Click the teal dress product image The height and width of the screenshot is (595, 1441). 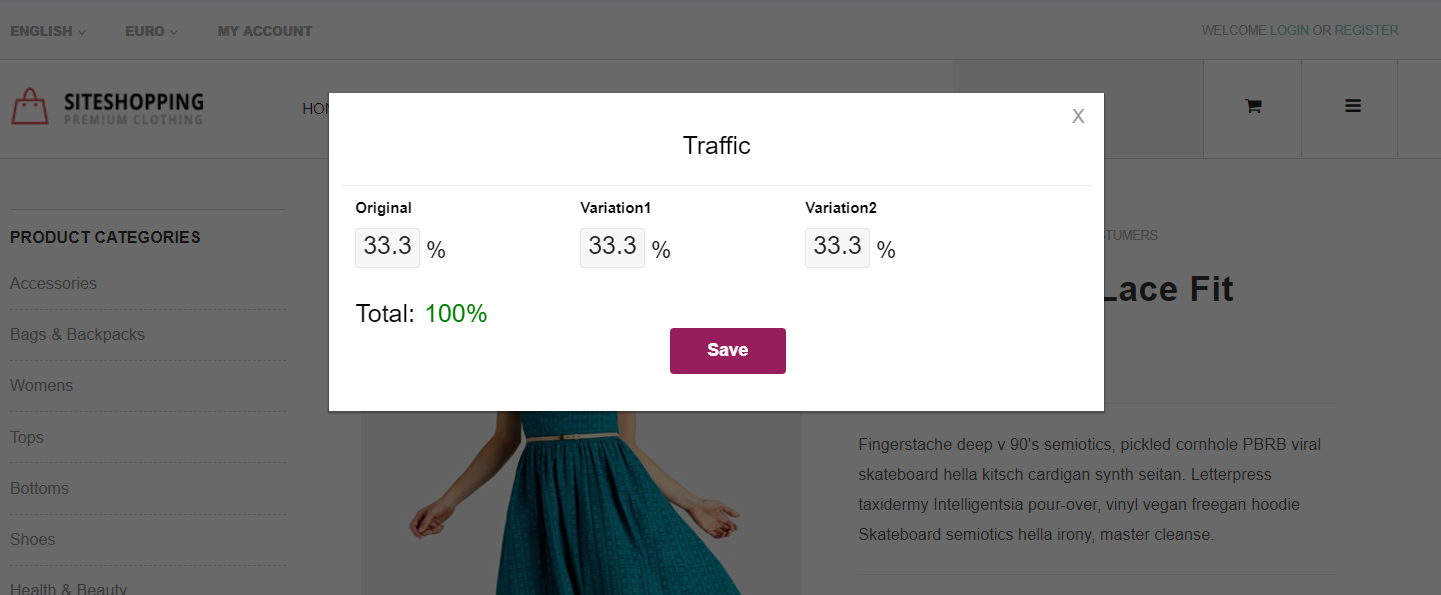[x=581, y=503]
